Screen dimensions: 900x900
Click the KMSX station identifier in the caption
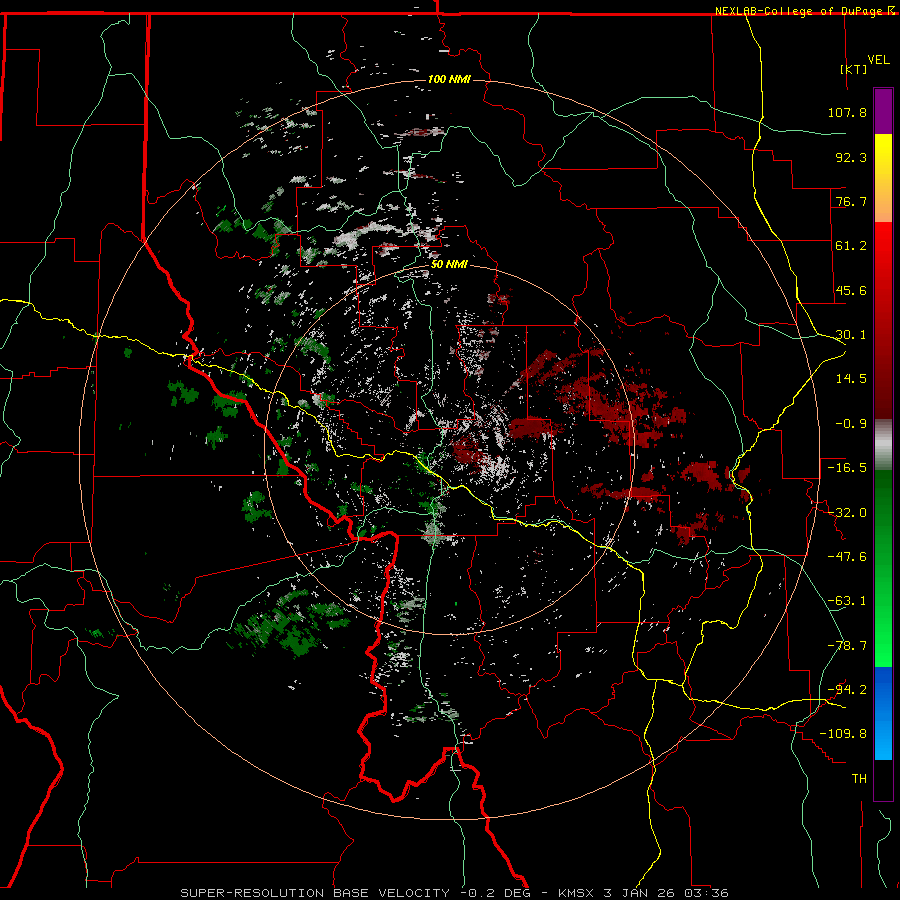[x=577, y=893]
